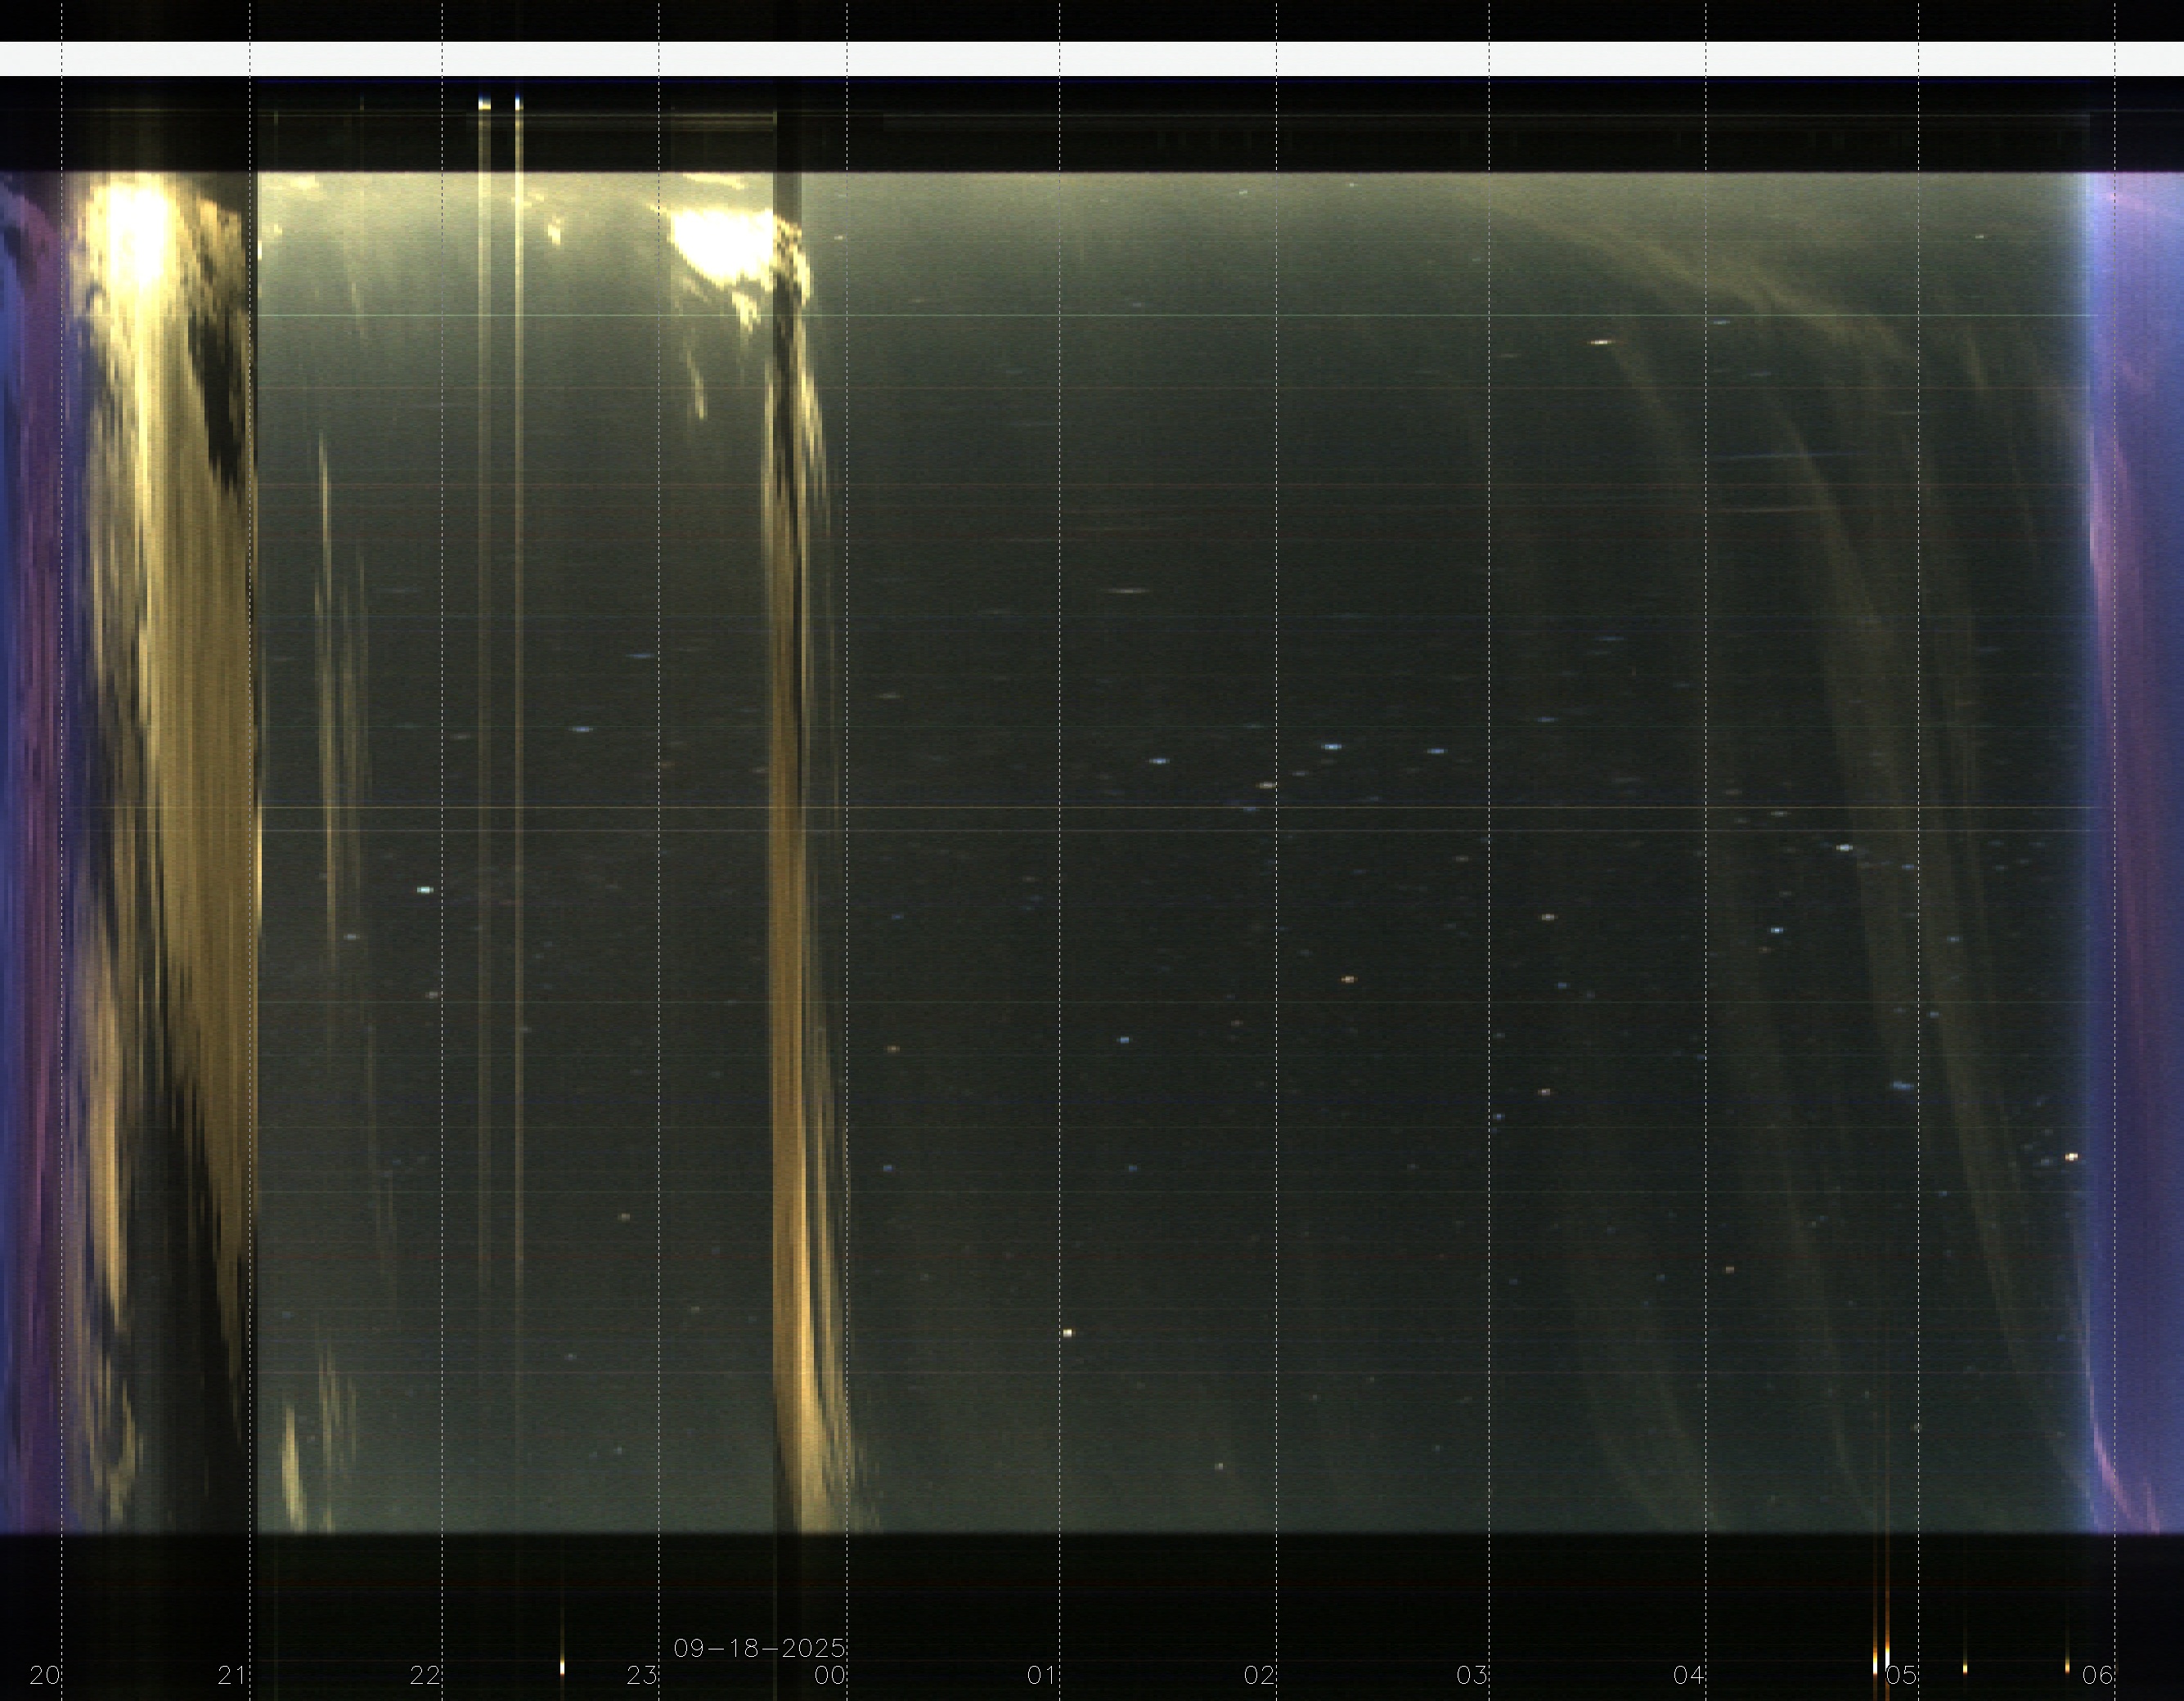Select the 04 hour time label
The image size is (2184, 1701).
[x=1688, y=1674]
